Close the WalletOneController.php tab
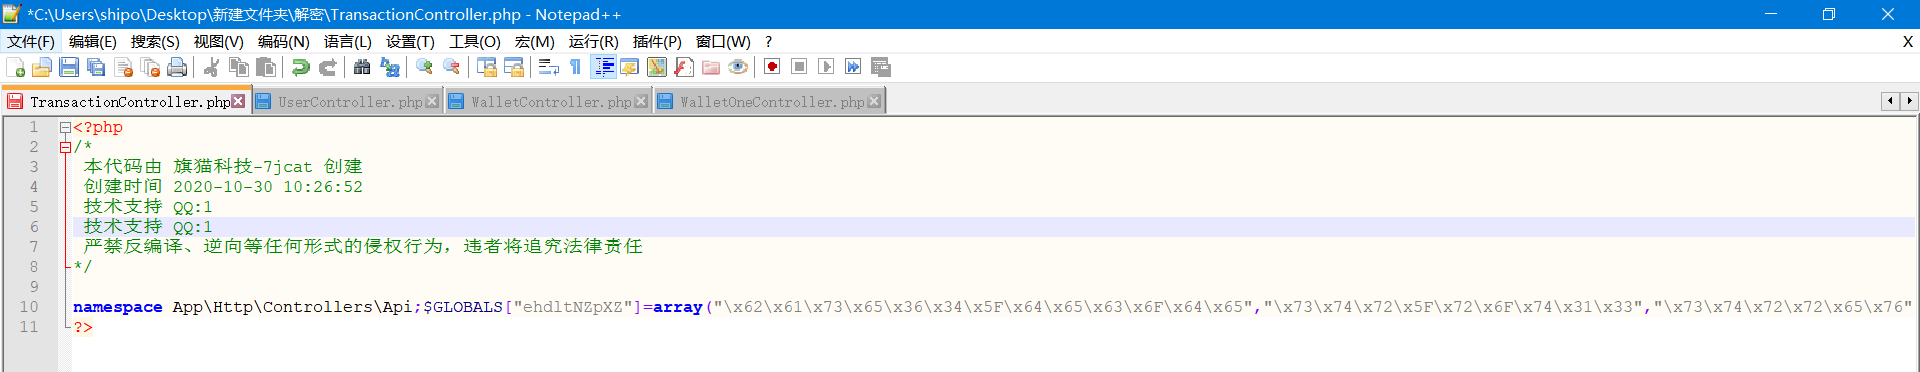The height and width of the screenshot is (372, 1920). coord(874,101)
